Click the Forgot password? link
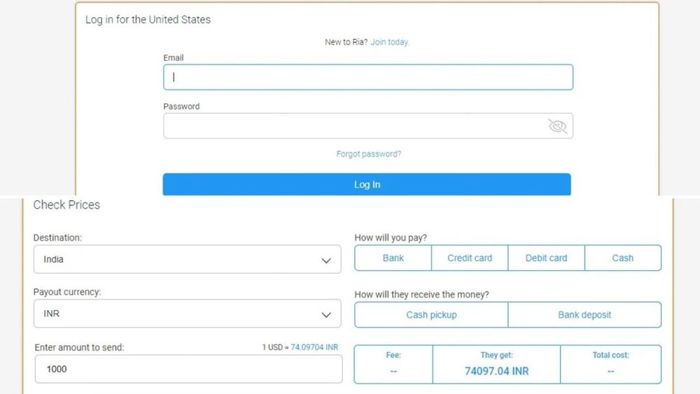 tap(369, 154)
